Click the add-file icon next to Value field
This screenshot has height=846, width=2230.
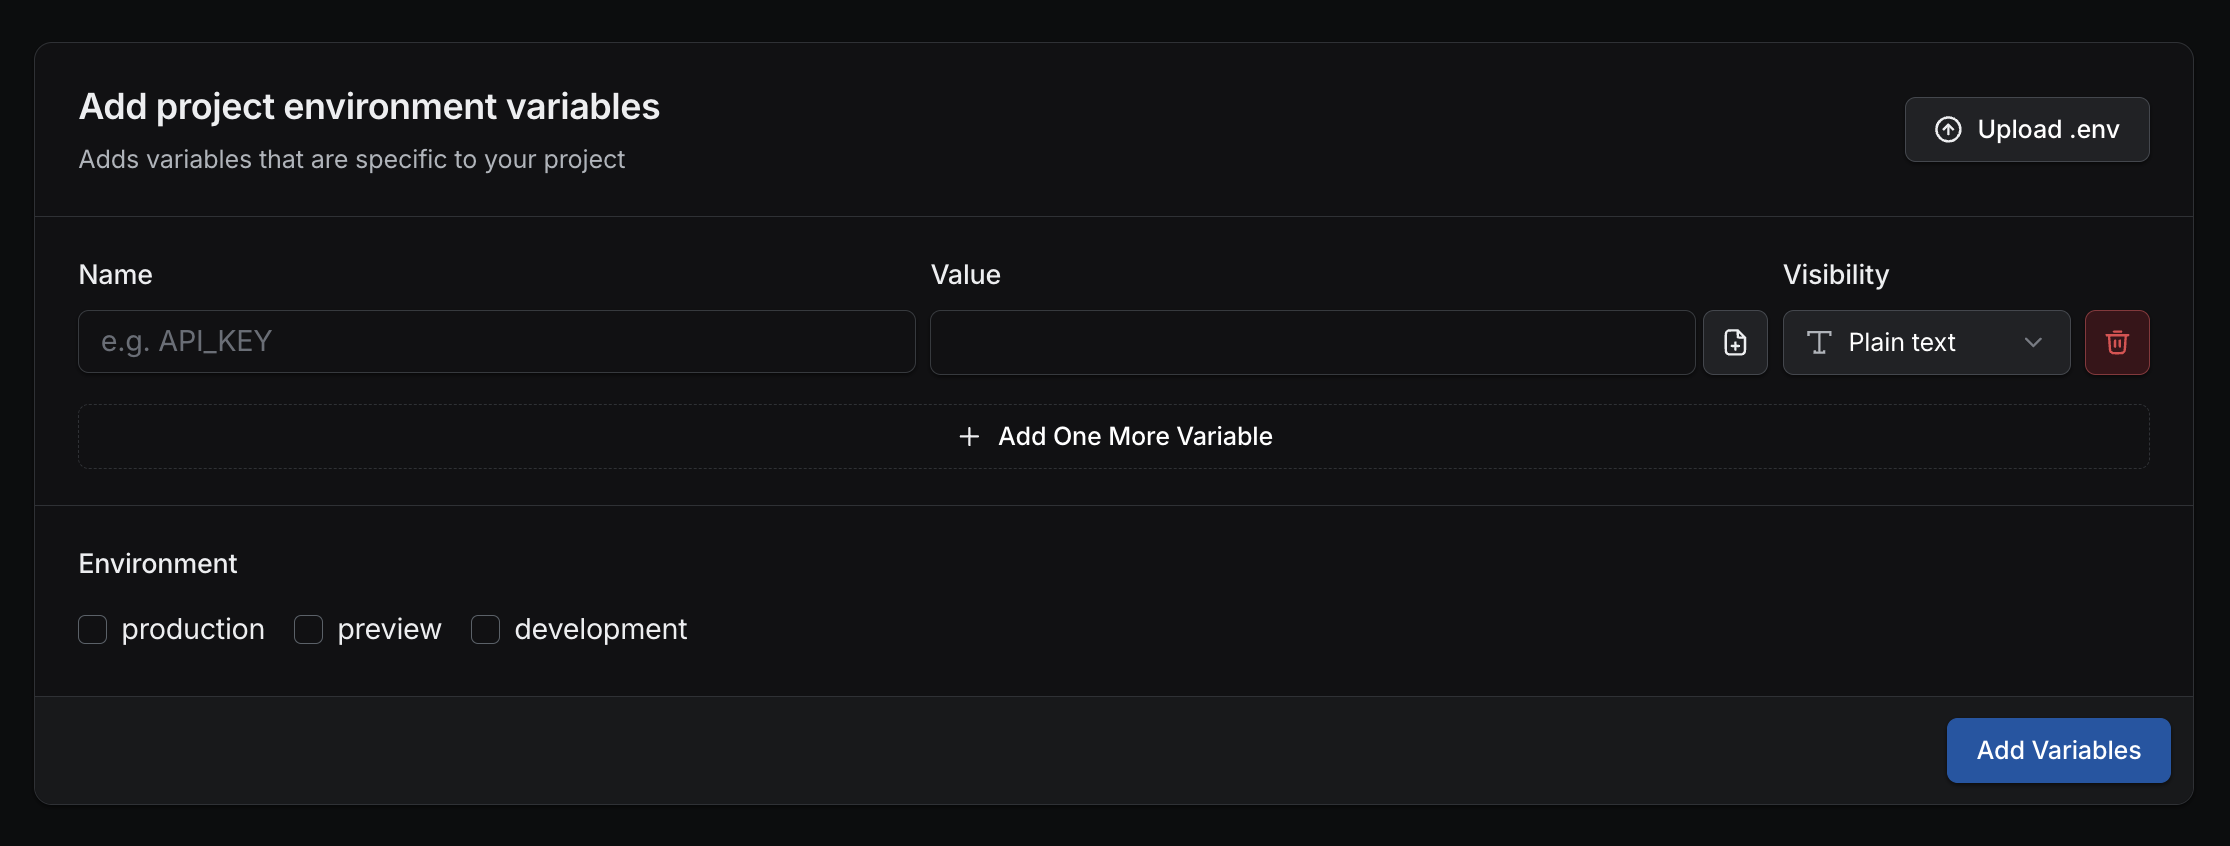pyautogui.click(x=1735, y=342)
